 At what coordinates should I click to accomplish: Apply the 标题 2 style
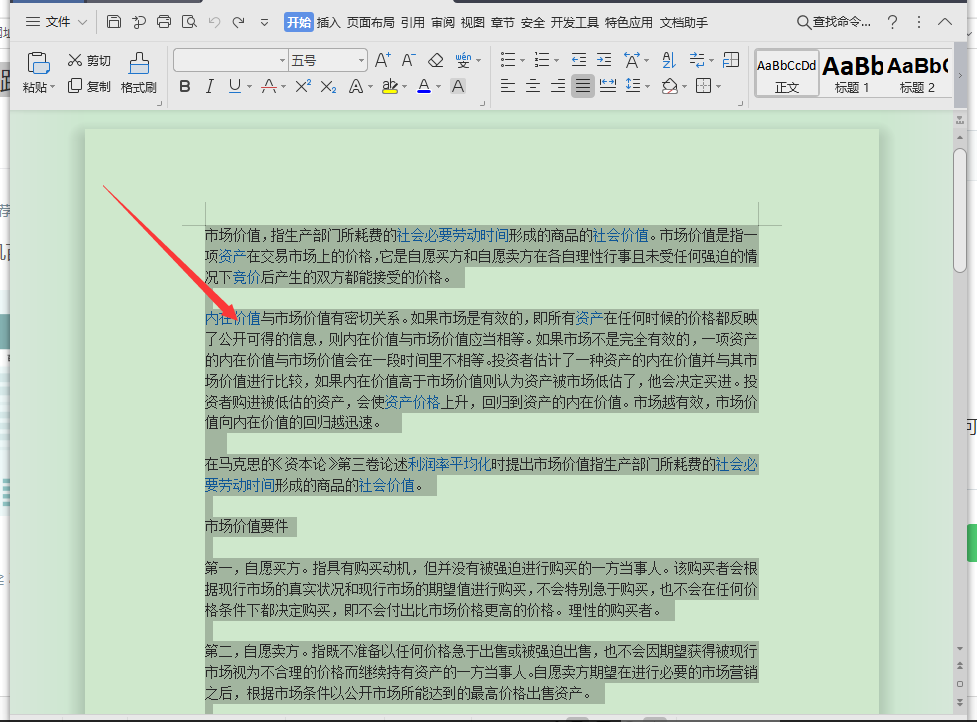point(917,74)
